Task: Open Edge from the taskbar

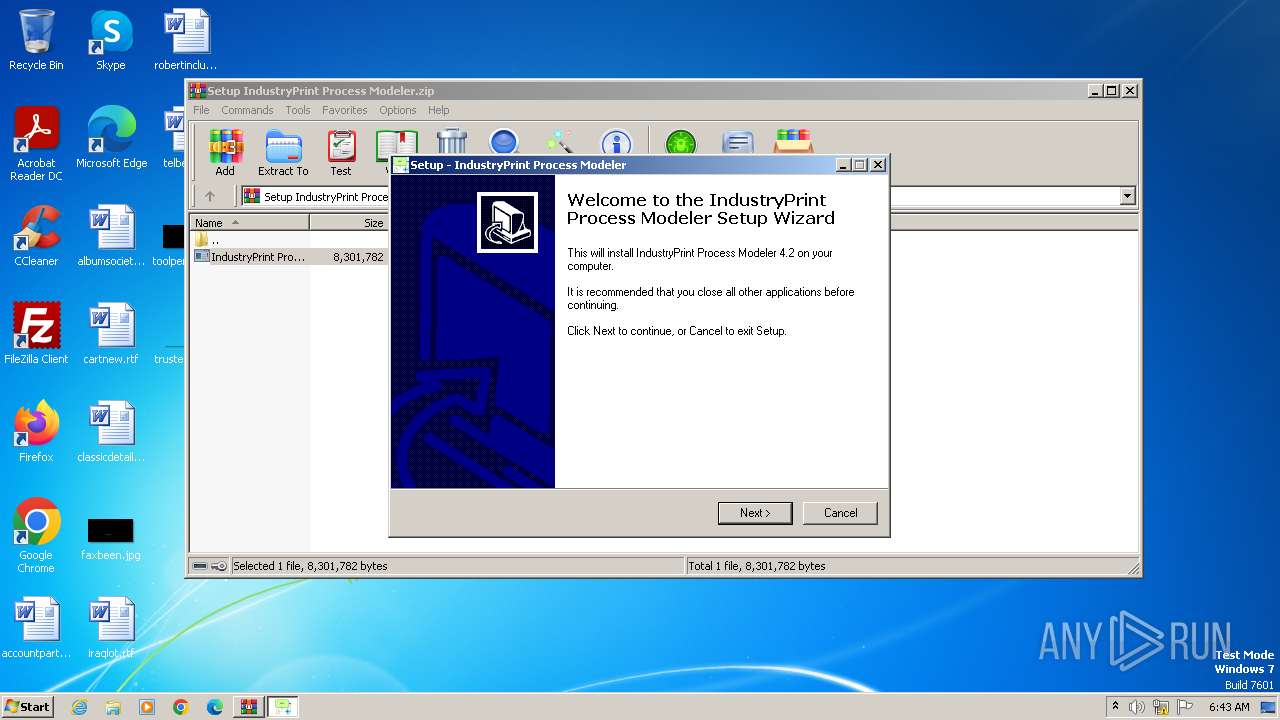Action: click(x=215, y=707)
